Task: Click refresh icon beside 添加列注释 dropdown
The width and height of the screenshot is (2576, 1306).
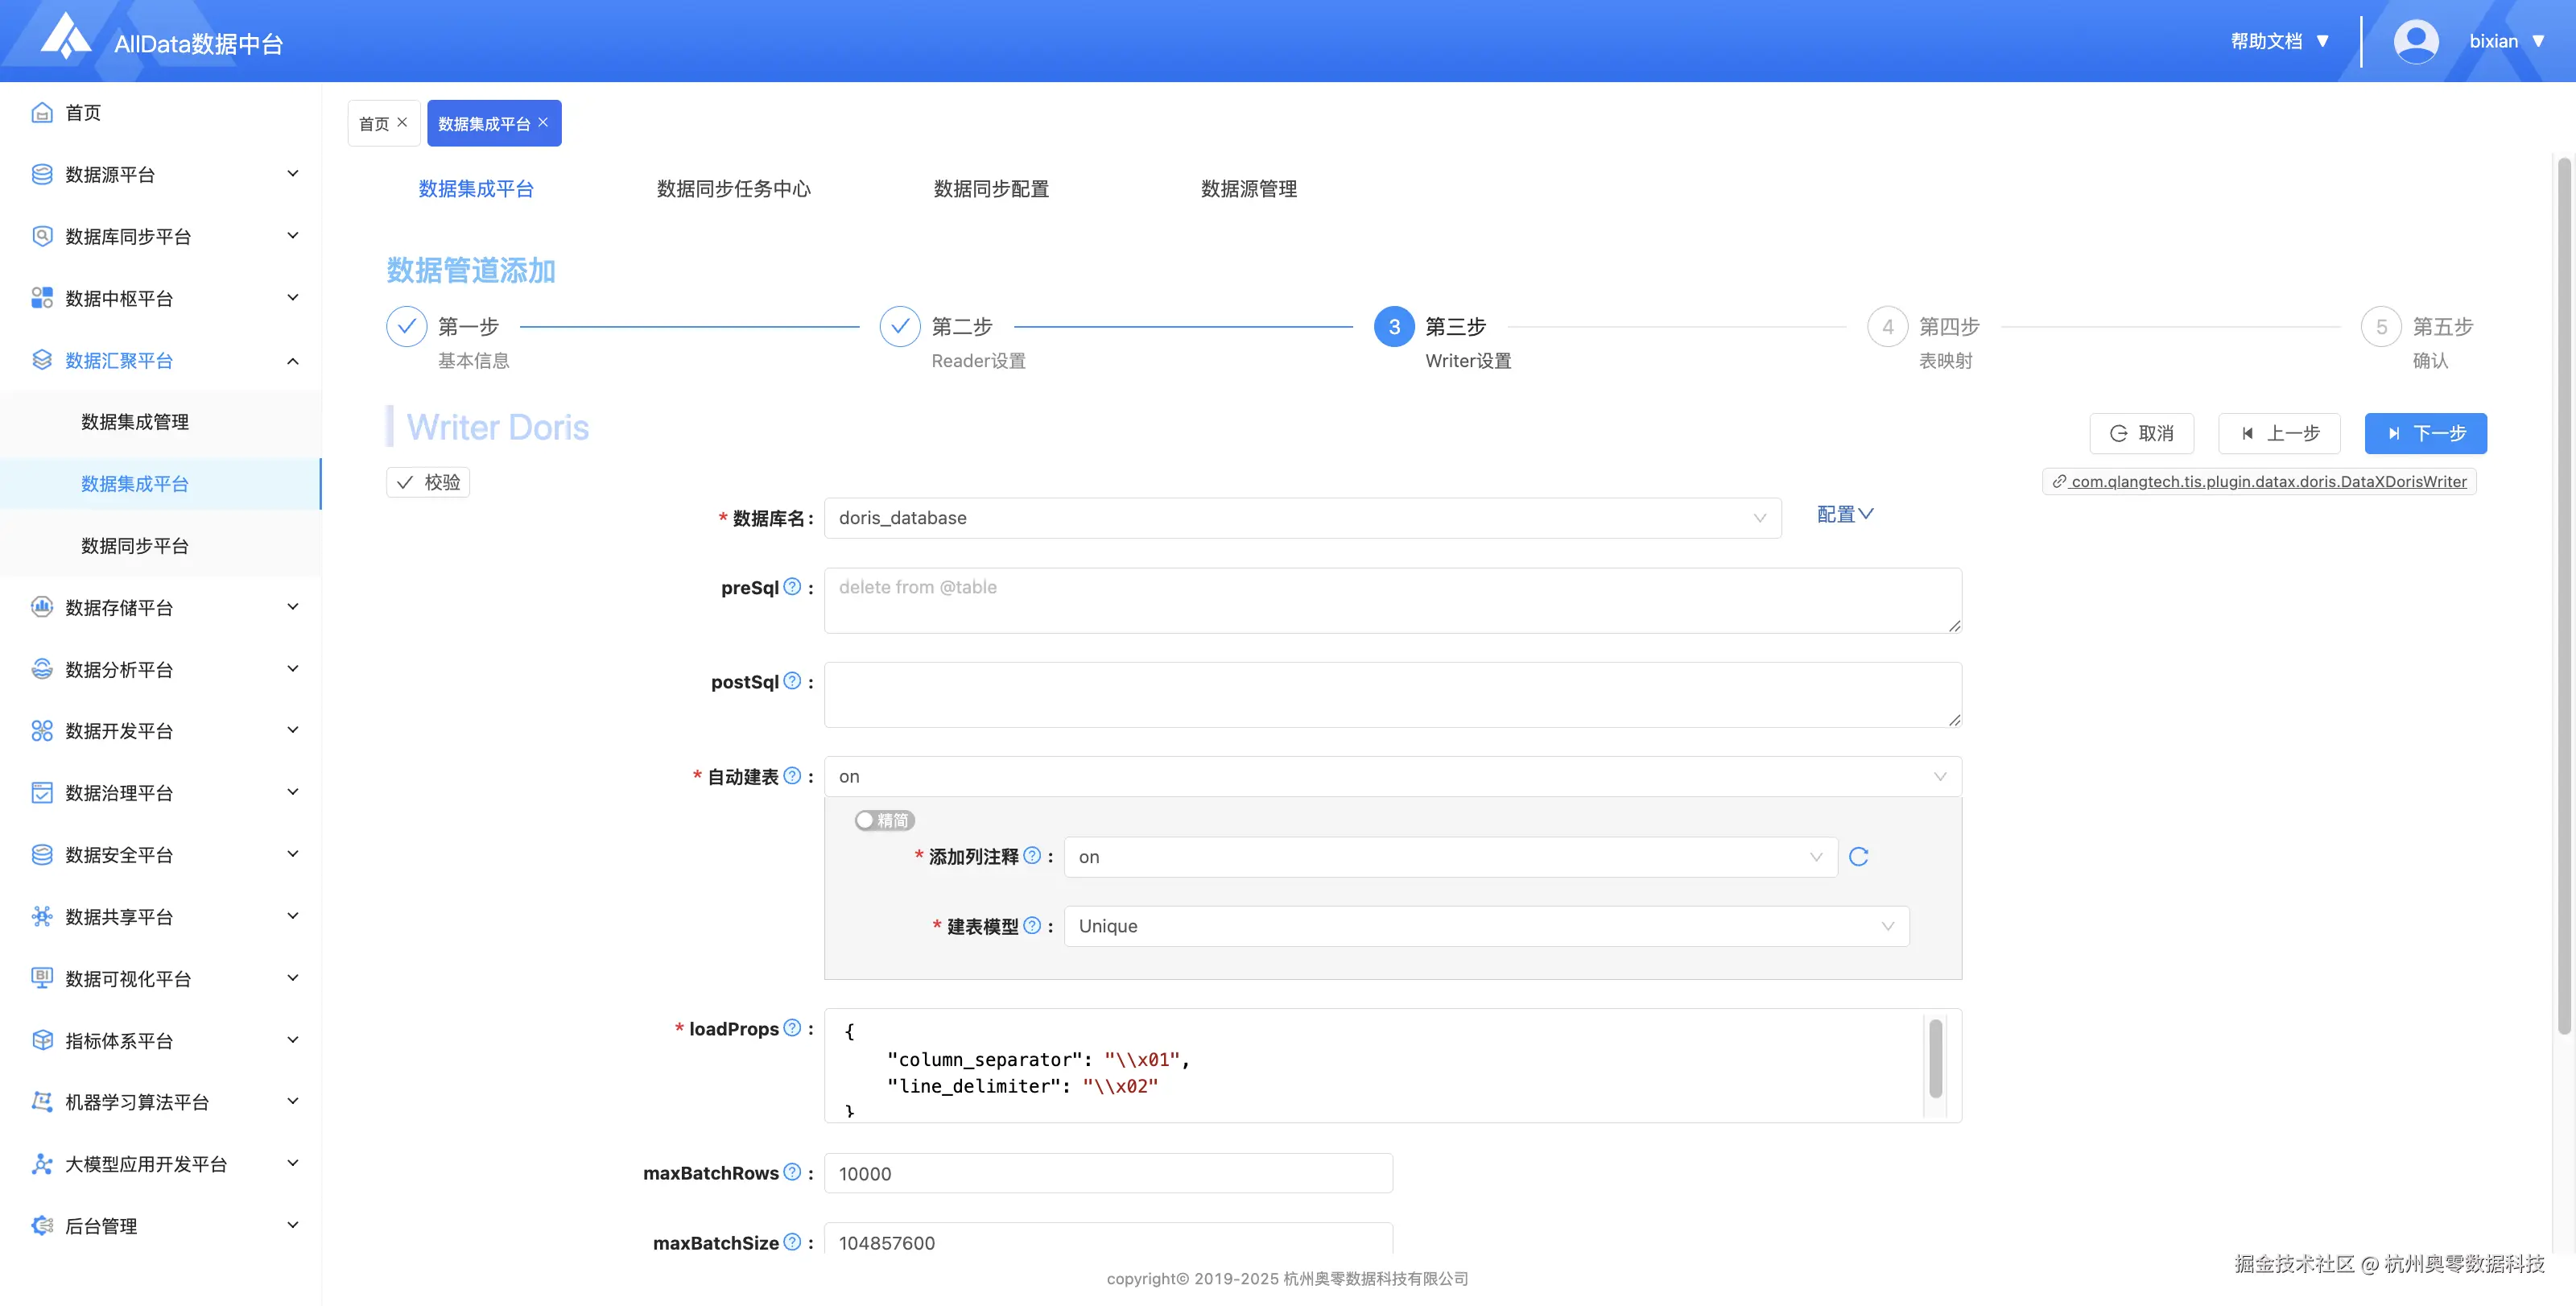Action: pos(1858,857)
